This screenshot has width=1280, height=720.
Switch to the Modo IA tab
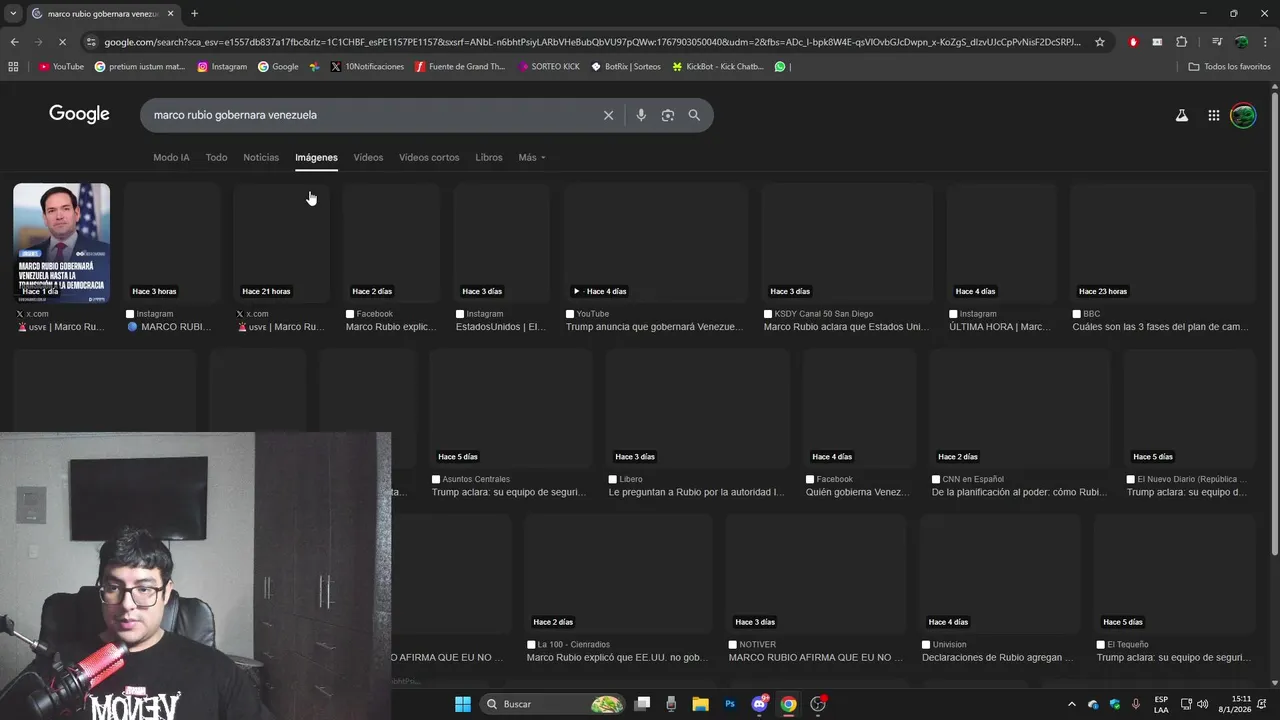(171, 157)
